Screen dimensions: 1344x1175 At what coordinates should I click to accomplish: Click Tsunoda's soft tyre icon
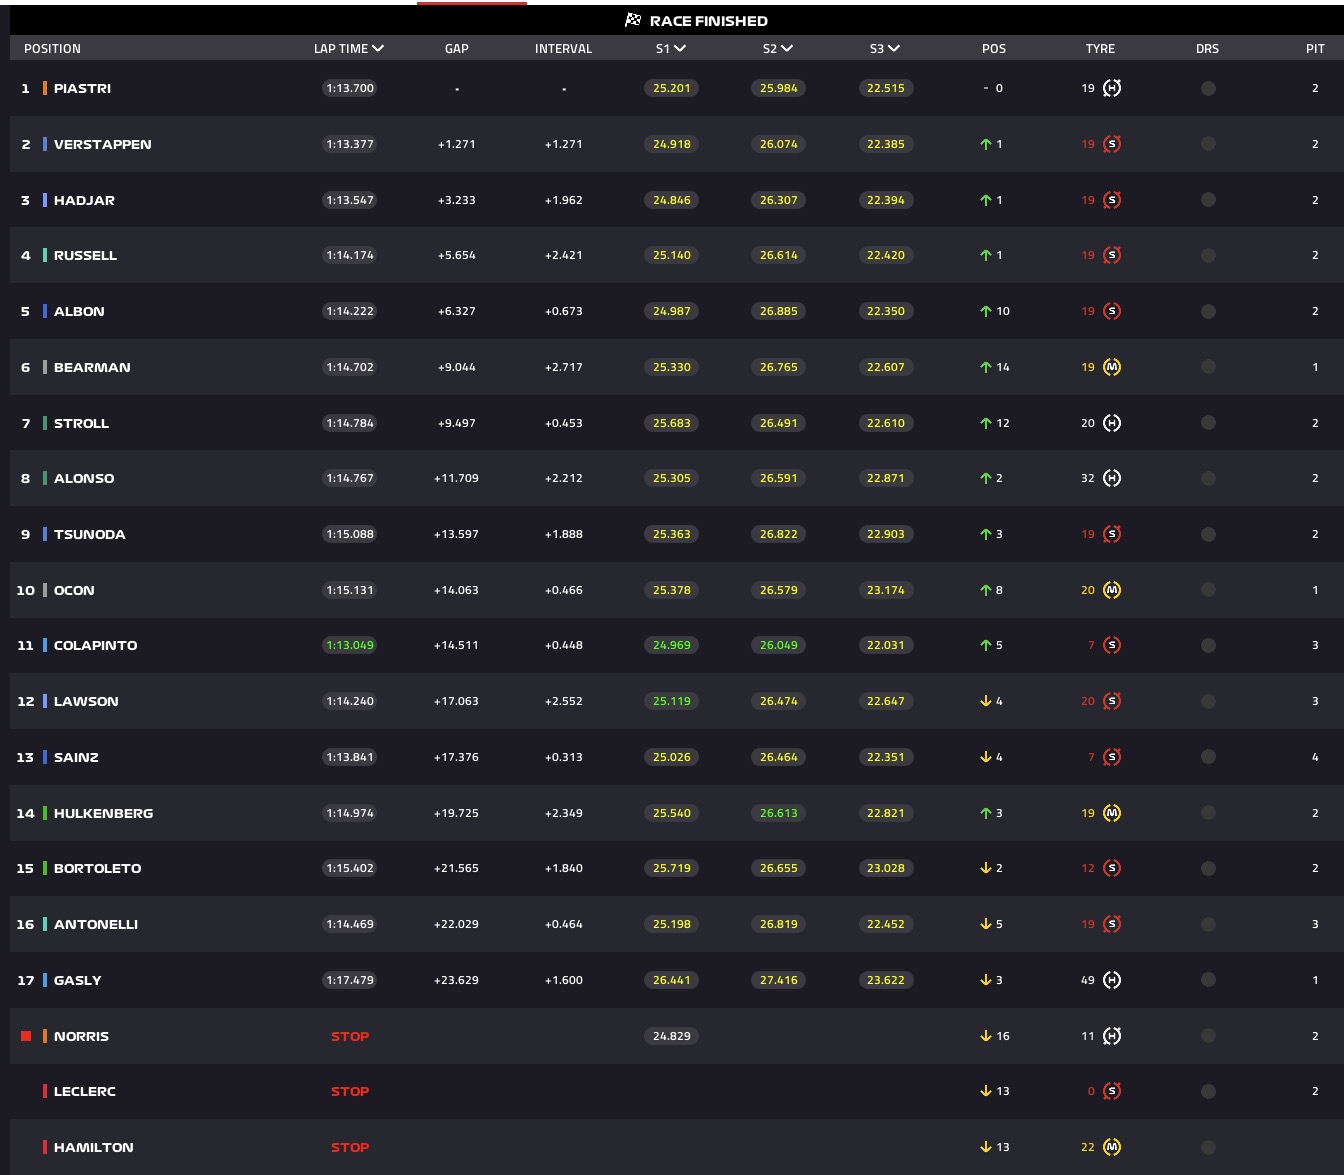pyautogui.click(x=1111, y=534)
